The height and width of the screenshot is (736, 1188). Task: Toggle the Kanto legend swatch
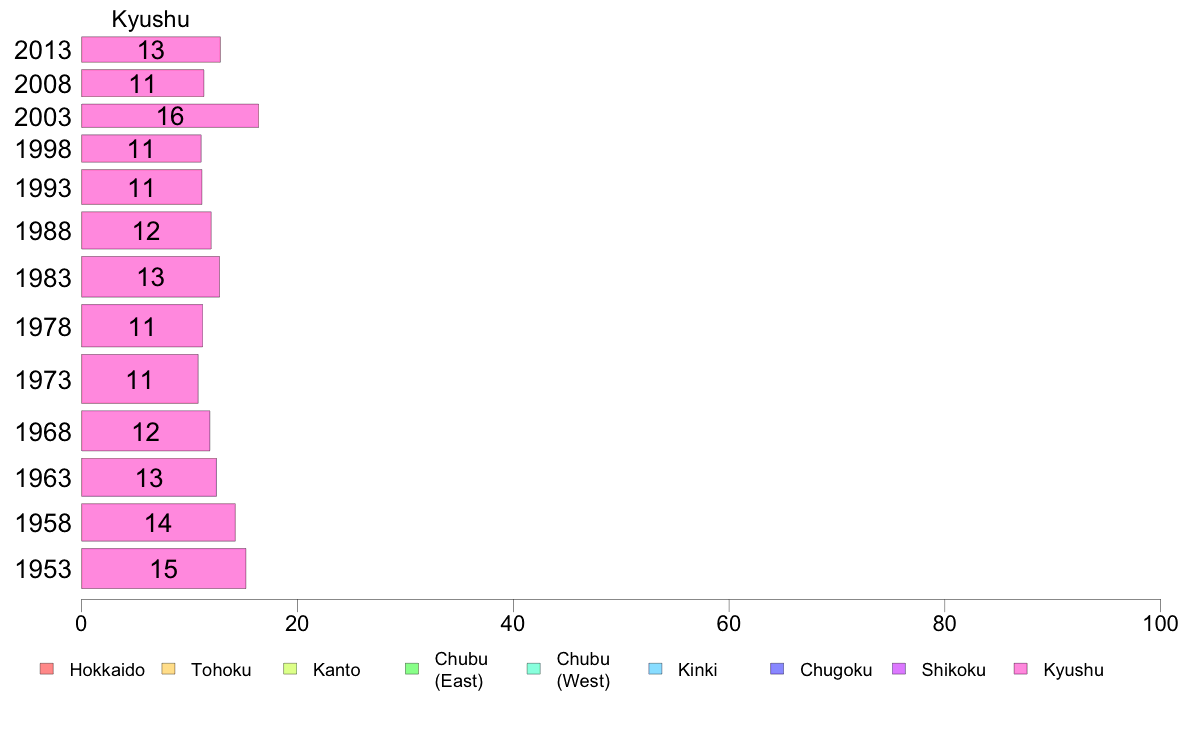pos(290,669)
